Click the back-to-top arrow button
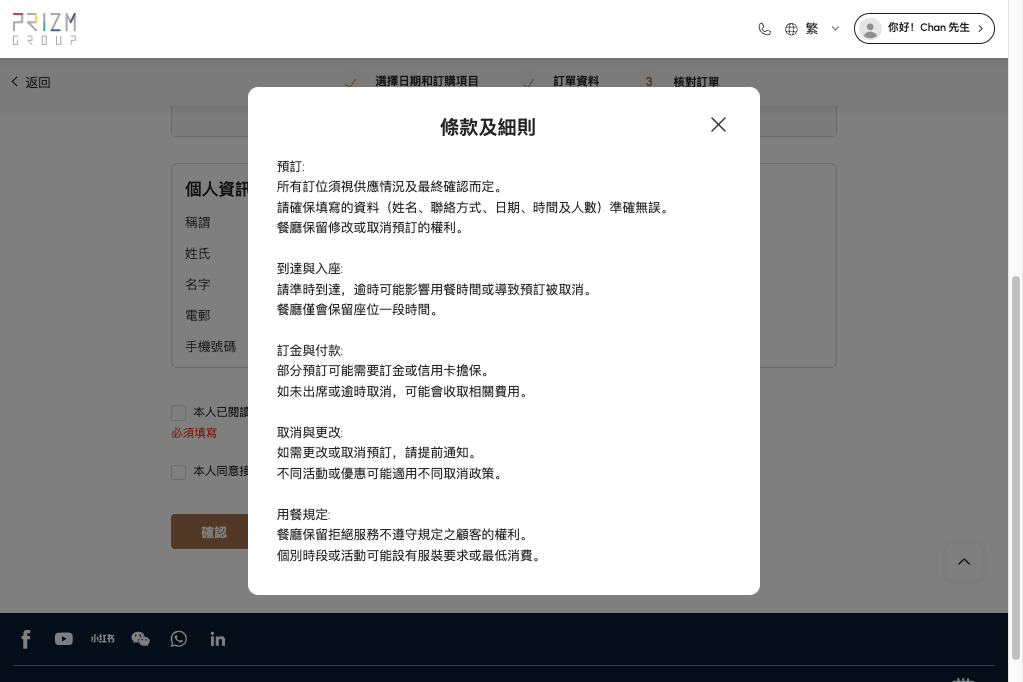The width and height of the screenshot is (1023, 682). click(964, 562)
